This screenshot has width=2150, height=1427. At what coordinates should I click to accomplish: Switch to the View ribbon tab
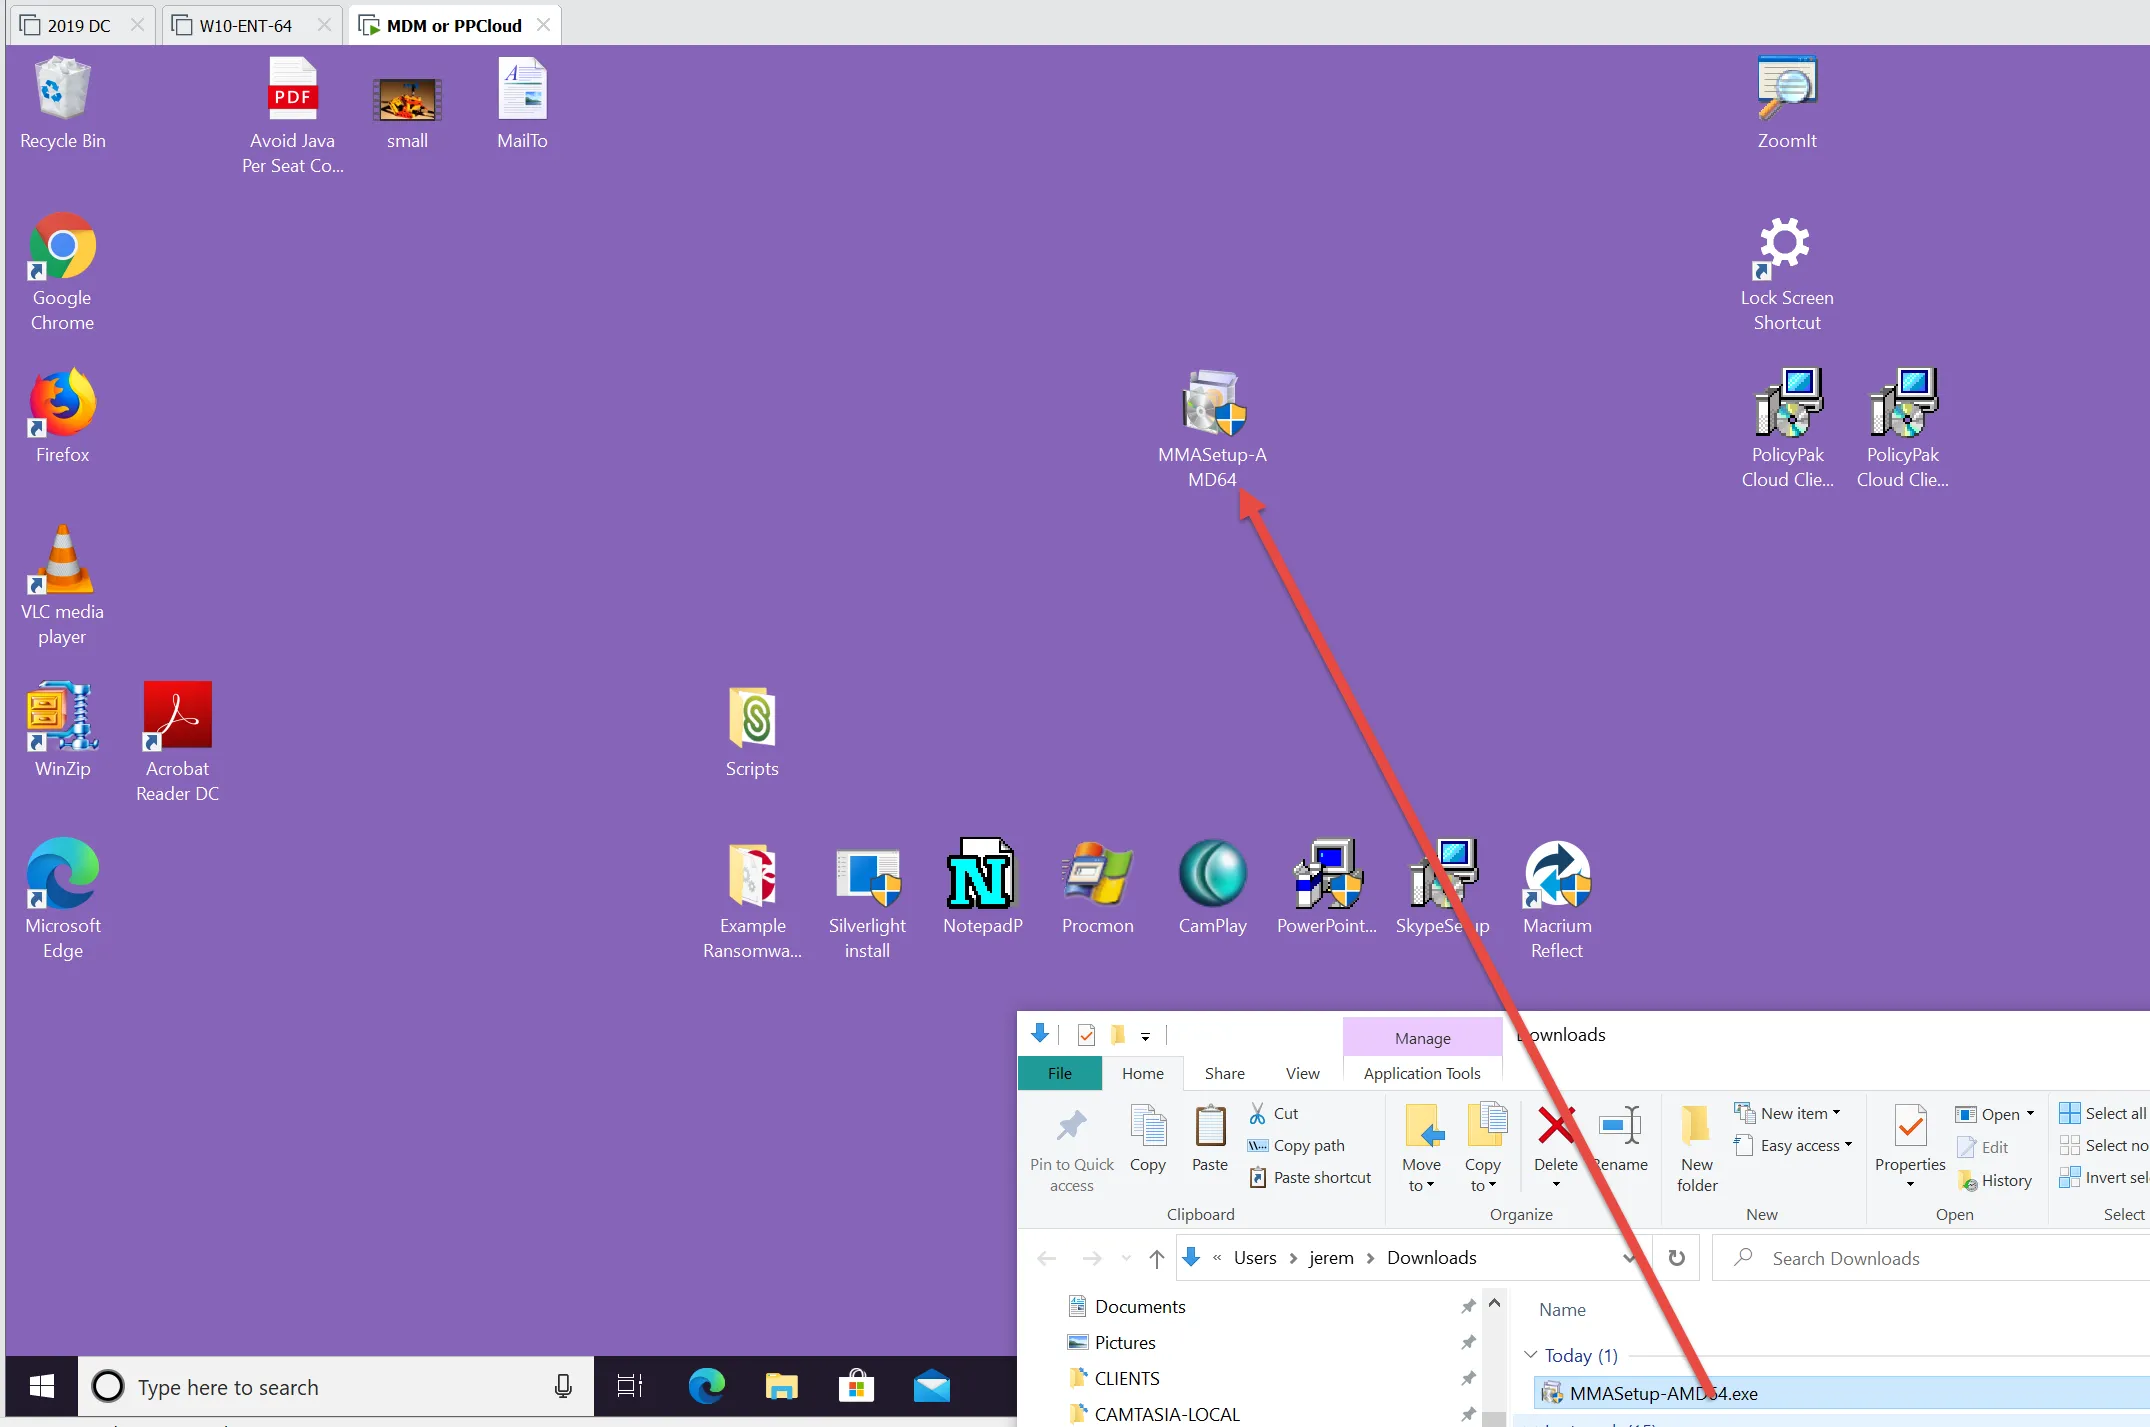point(1302,1073)
